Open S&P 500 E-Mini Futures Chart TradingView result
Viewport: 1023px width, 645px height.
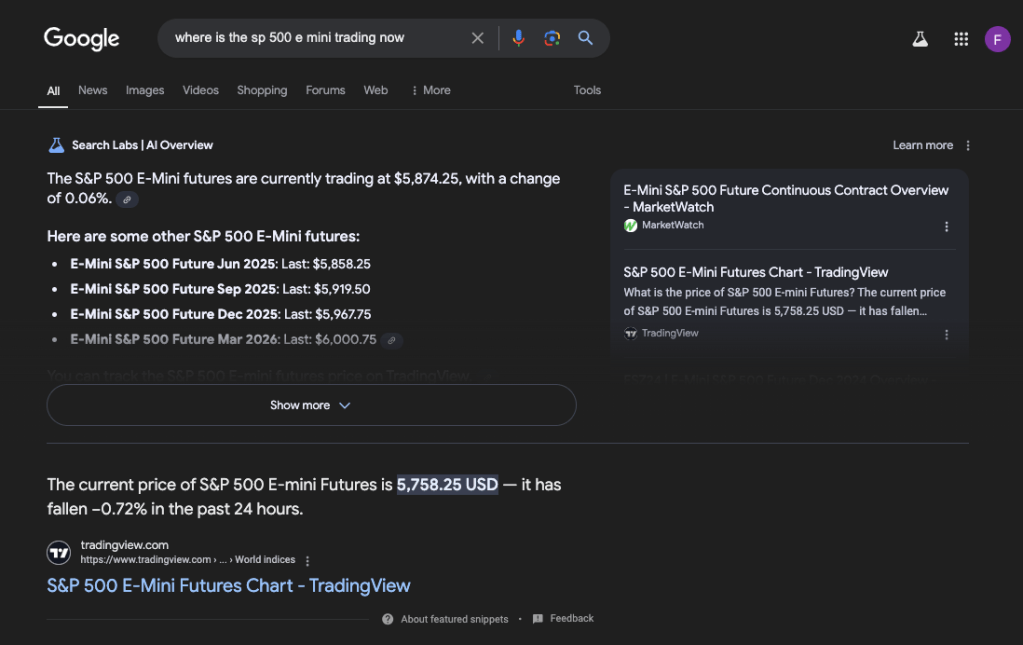(x=228, y=585)
